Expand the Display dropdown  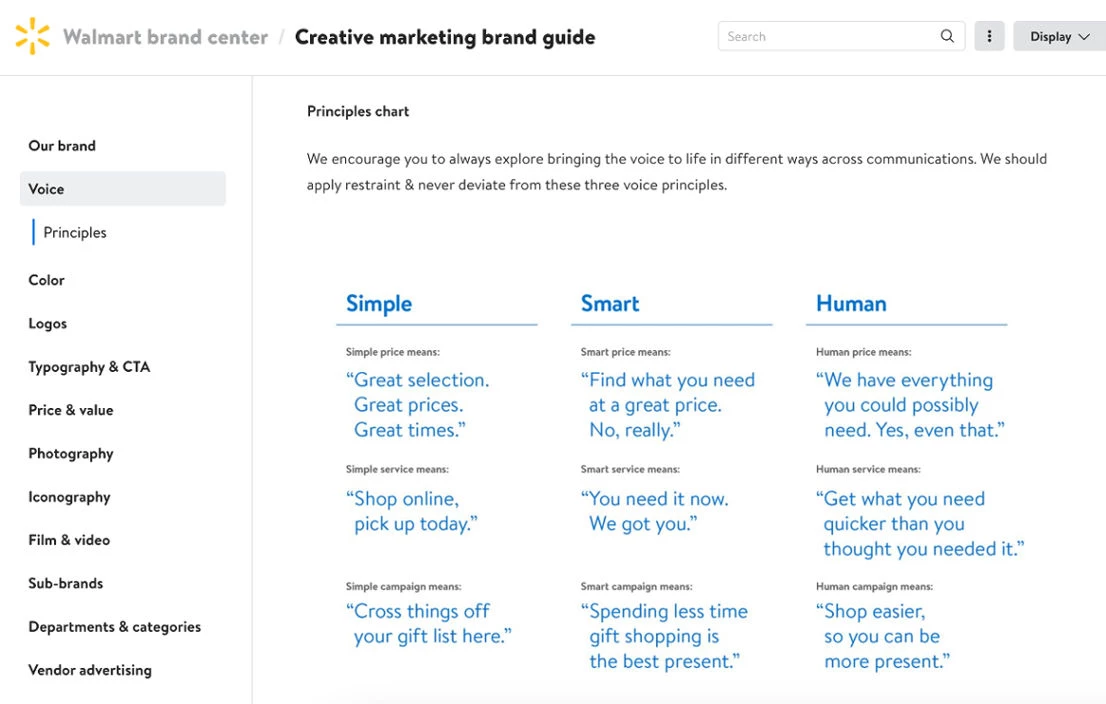tap(1059, 36)
